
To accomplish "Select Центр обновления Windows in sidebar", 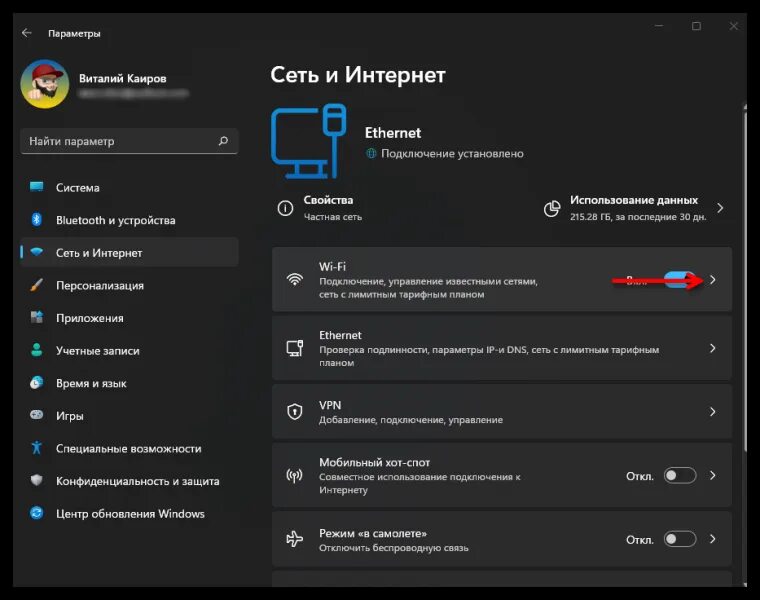I will [129, 513].
